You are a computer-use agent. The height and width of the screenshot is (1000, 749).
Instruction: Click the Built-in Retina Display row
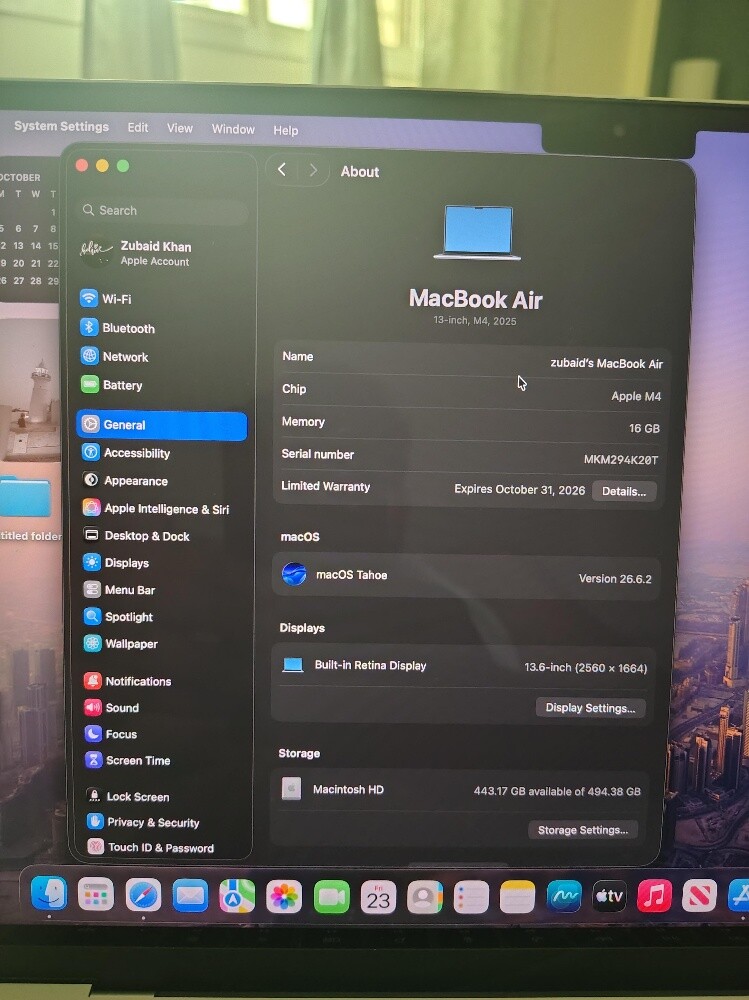click(x=463, y=666)
